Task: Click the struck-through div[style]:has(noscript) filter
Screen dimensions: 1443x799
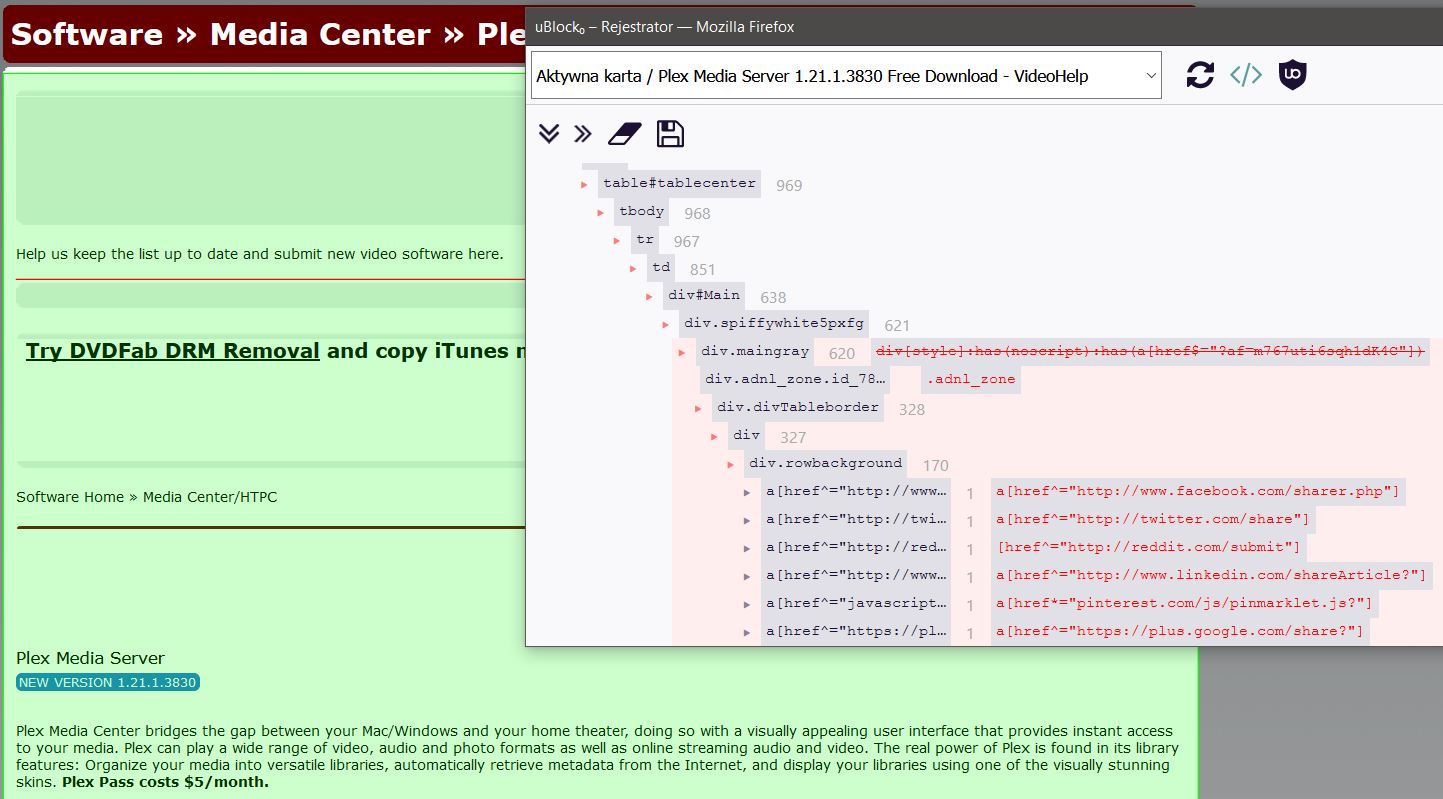Action: point(1150,351)
